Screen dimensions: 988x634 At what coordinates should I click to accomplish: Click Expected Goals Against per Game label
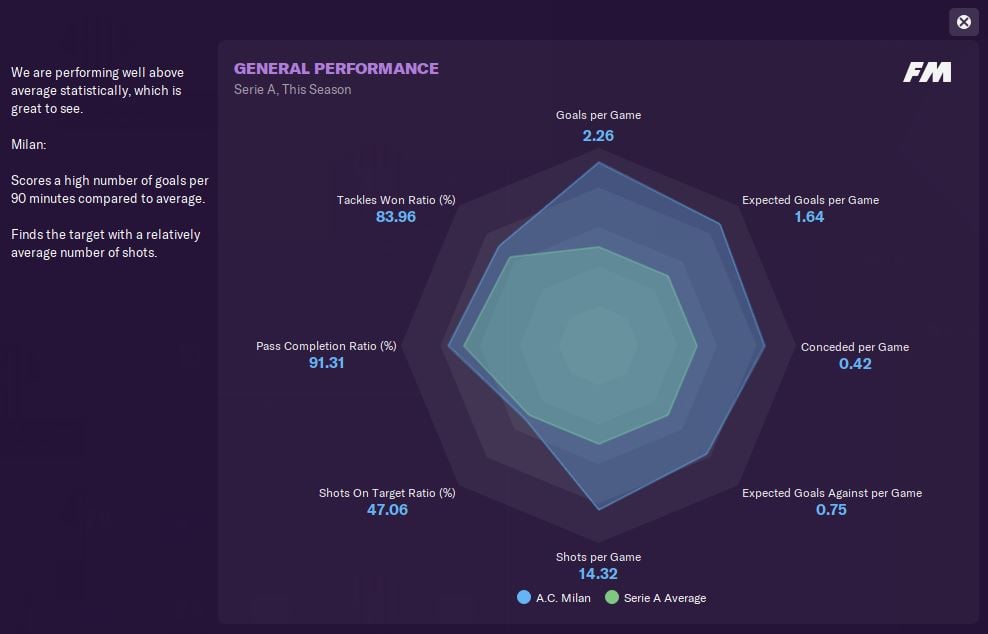831,493
